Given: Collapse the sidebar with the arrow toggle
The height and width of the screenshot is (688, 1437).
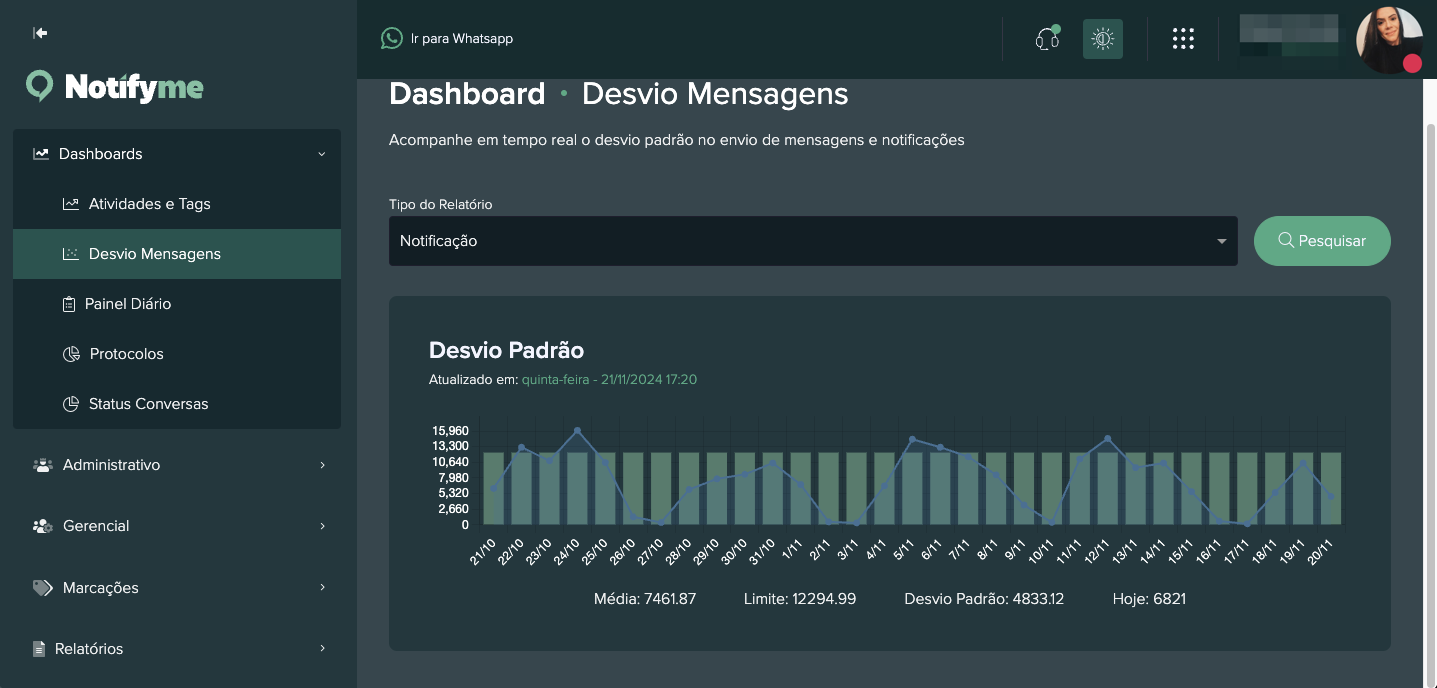Looking at the screenshot, I should 39,33.
